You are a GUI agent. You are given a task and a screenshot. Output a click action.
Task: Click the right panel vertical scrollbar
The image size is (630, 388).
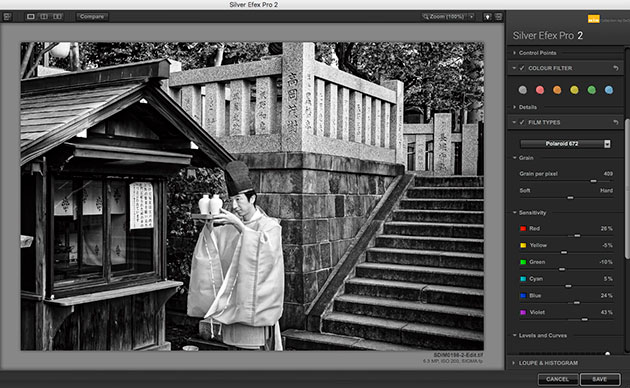(x=627, y=189)
